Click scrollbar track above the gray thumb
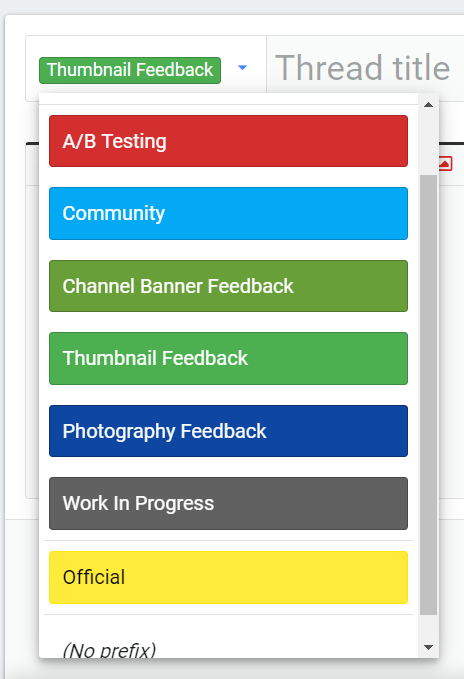Image resolution: width=464 pixels, height=679 pixels. tap(429, 144)
